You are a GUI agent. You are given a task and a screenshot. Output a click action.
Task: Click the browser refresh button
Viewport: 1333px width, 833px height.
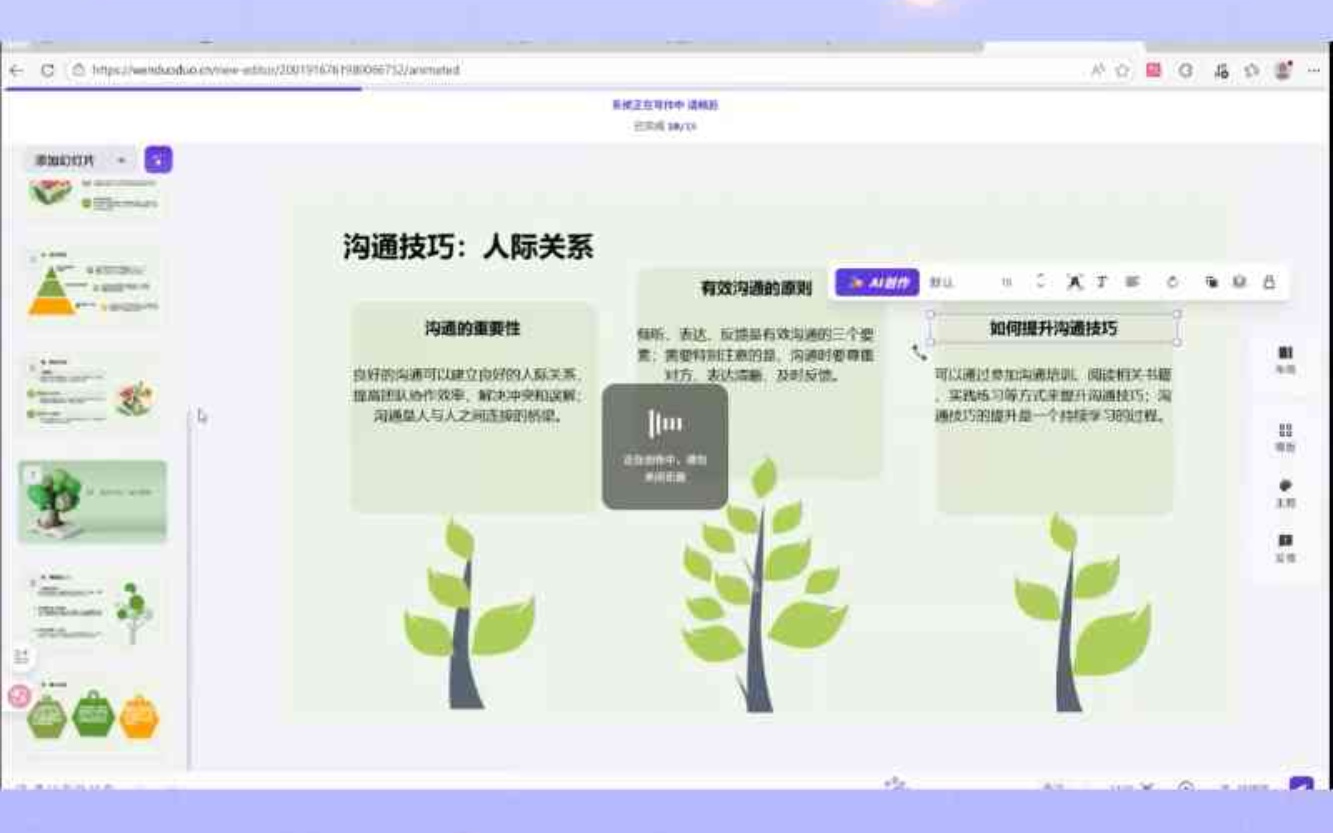[47, 71]
